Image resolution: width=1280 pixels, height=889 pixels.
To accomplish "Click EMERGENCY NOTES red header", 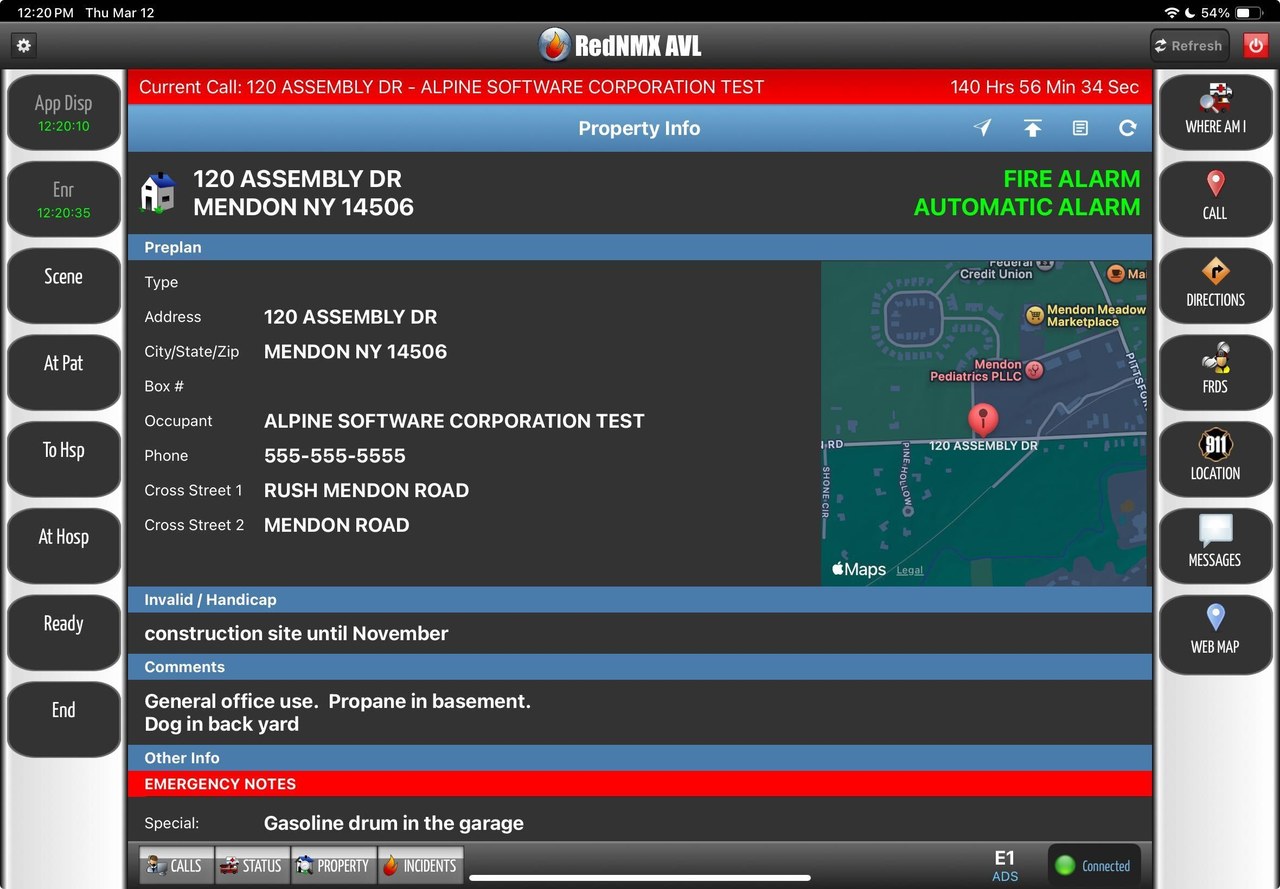I will (640, 784).
